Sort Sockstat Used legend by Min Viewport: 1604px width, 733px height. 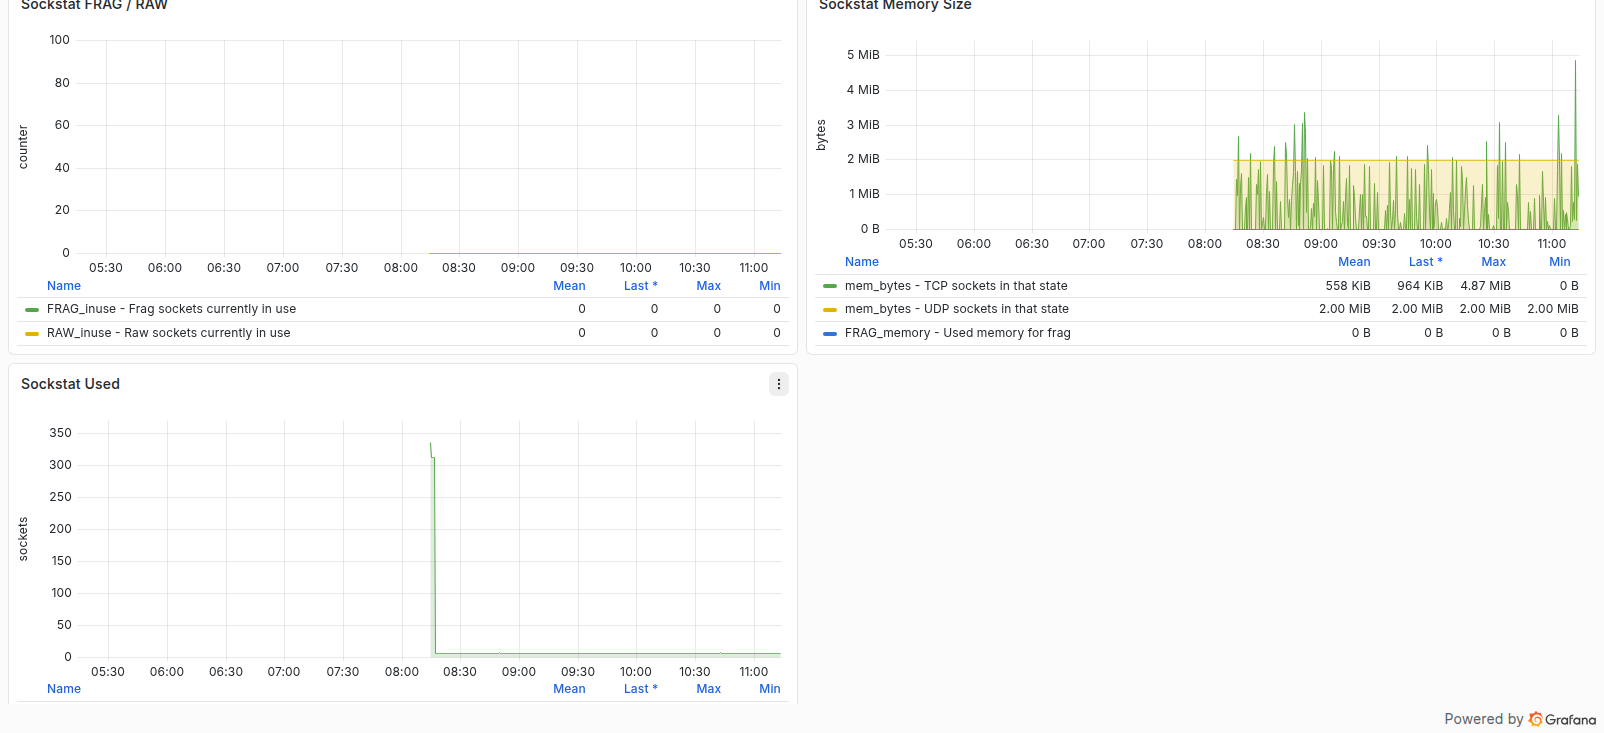[x=770, y=689]
